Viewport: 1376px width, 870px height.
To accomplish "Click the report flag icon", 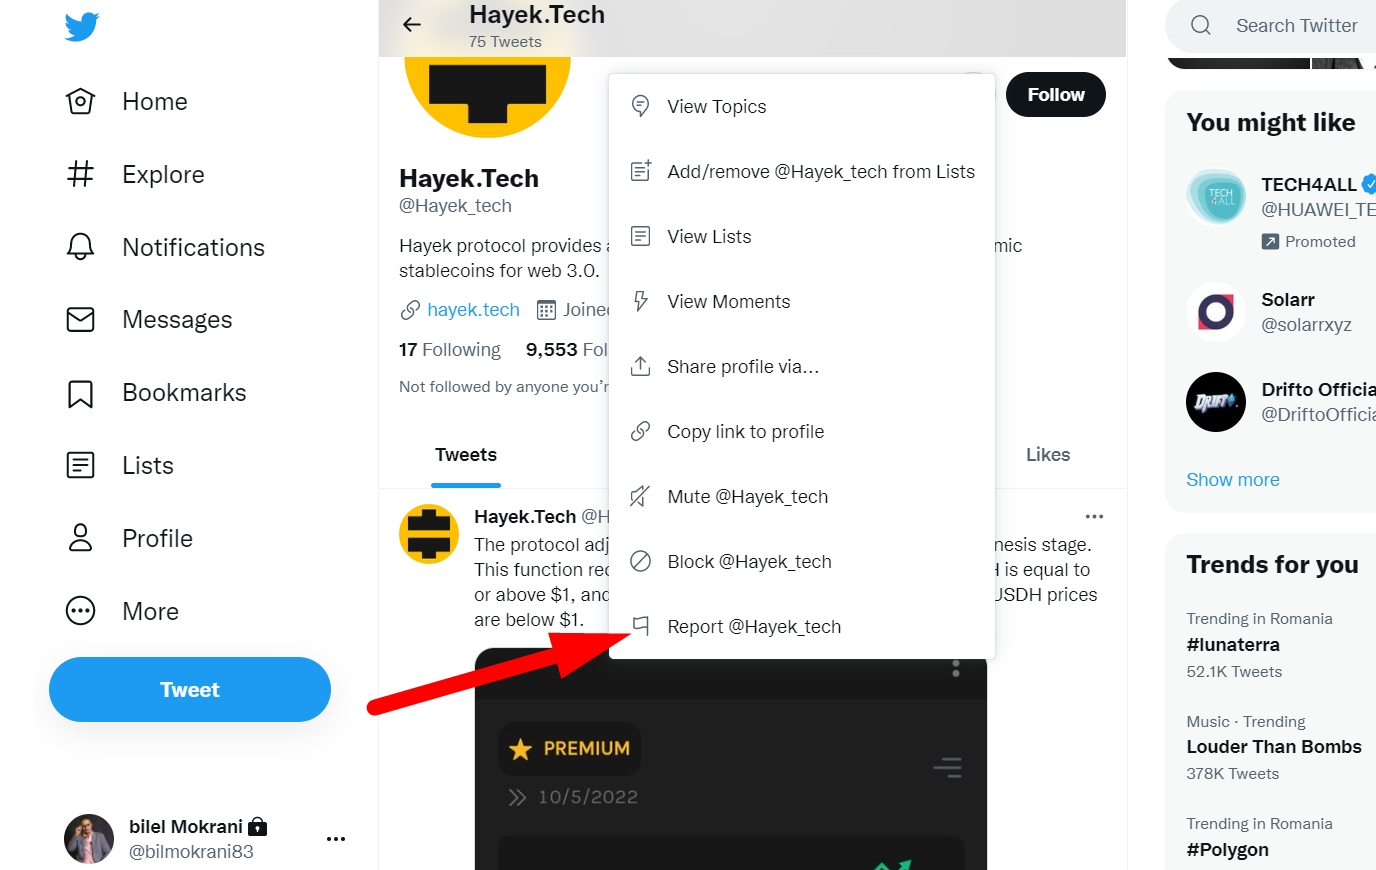I will click(641, 626).
